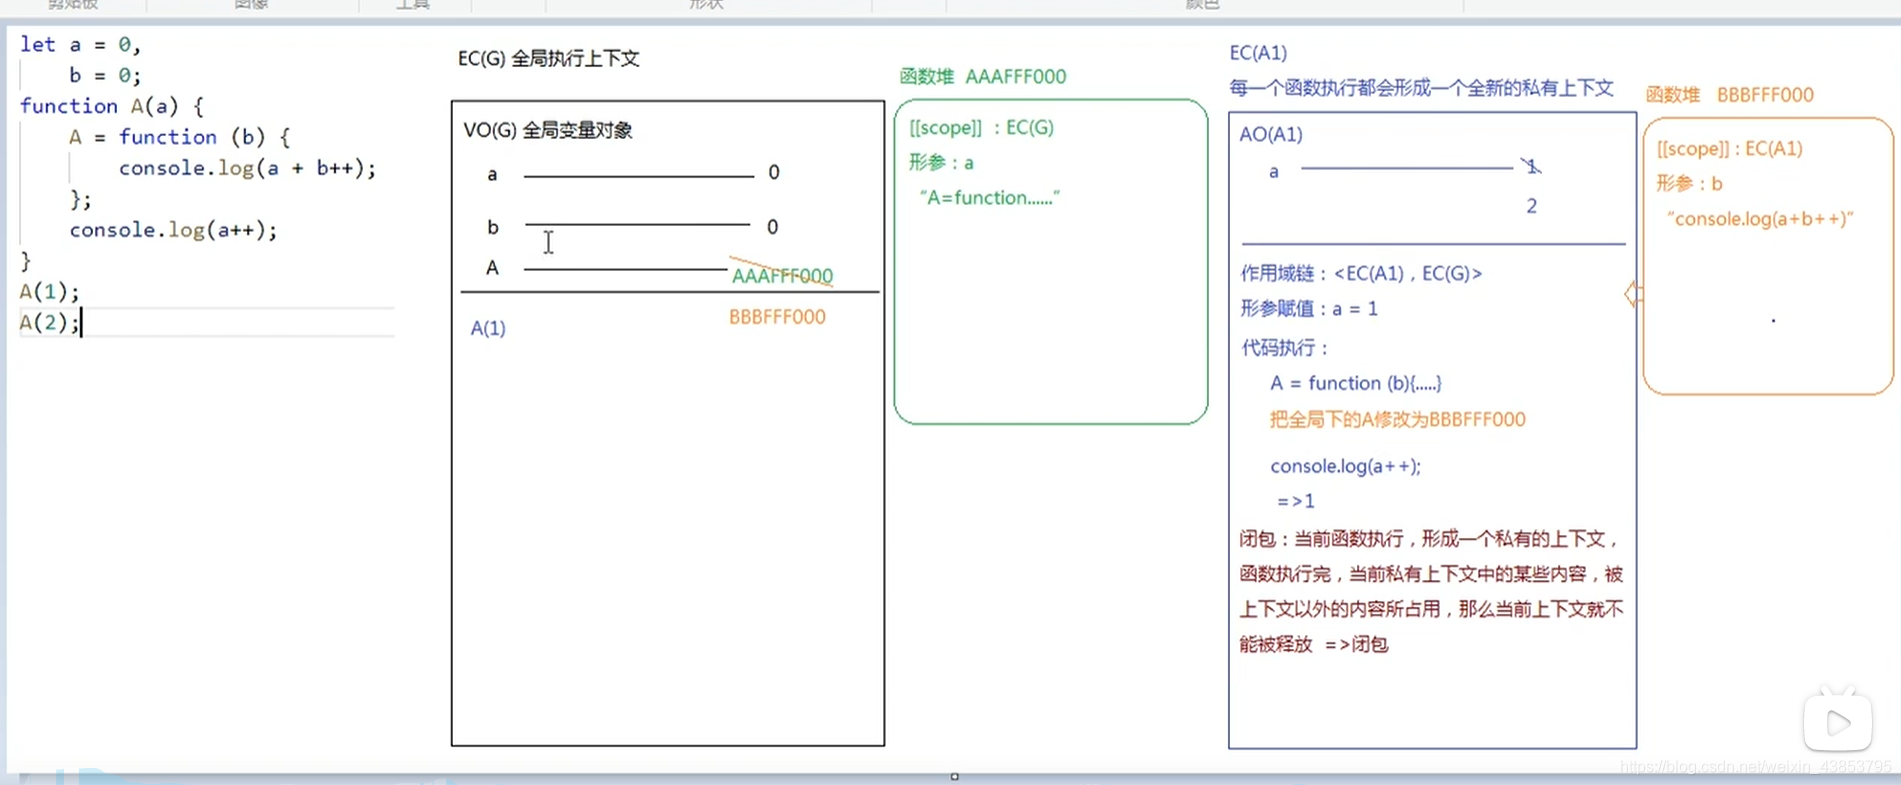Click the sentence "每一个函数执行都会形成一个全新的私有上下文"
The height and width of the screenshot is (785, 1901).
click(1421, 88)
